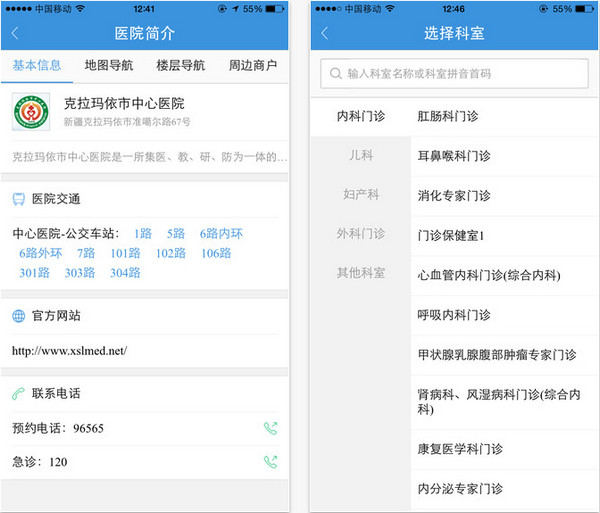
Task: Open the 楼层导航 tab
Action: [x=181, y=65]
